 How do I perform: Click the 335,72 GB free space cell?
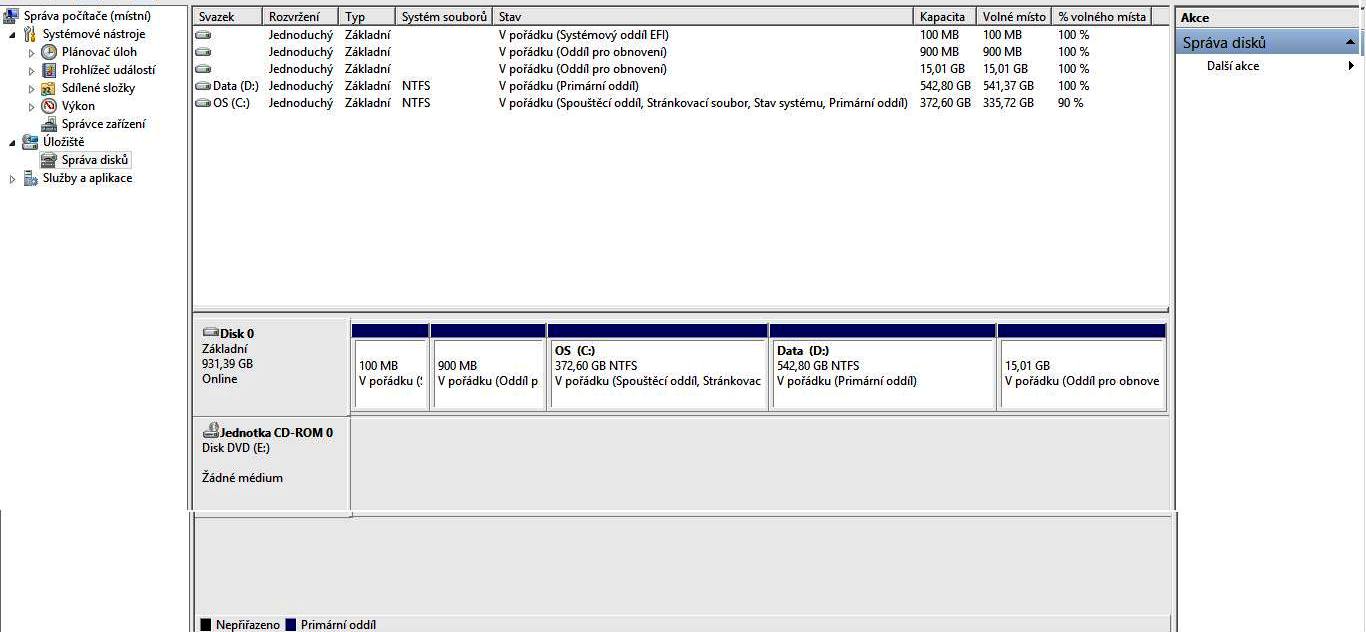click(x=1008, y=103)
